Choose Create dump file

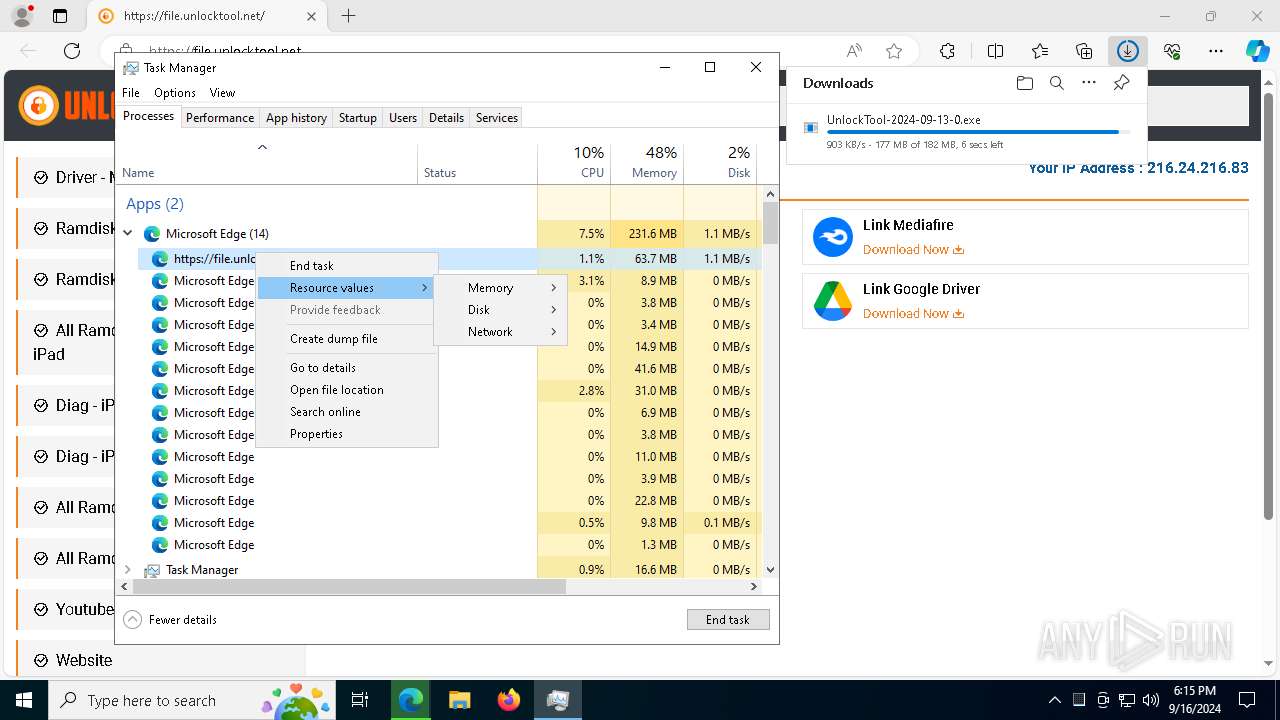347,339
